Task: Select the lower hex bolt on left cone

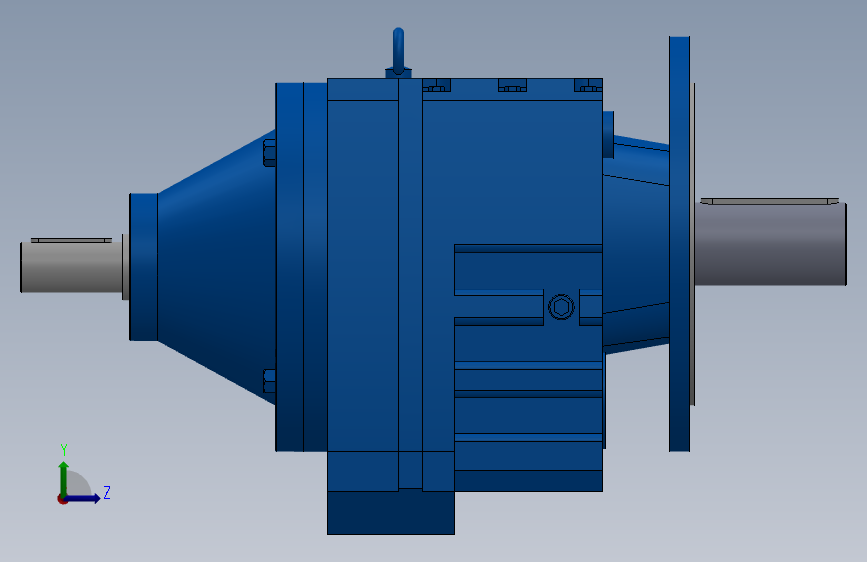Action: click(269, 381)
